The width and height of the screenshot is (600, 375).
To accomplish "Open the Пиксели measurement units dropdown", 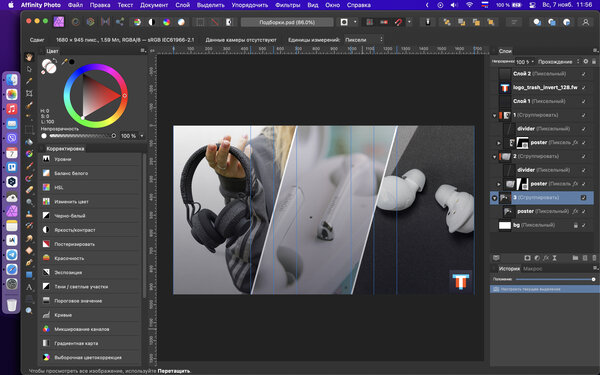I will tap(364, 40).
